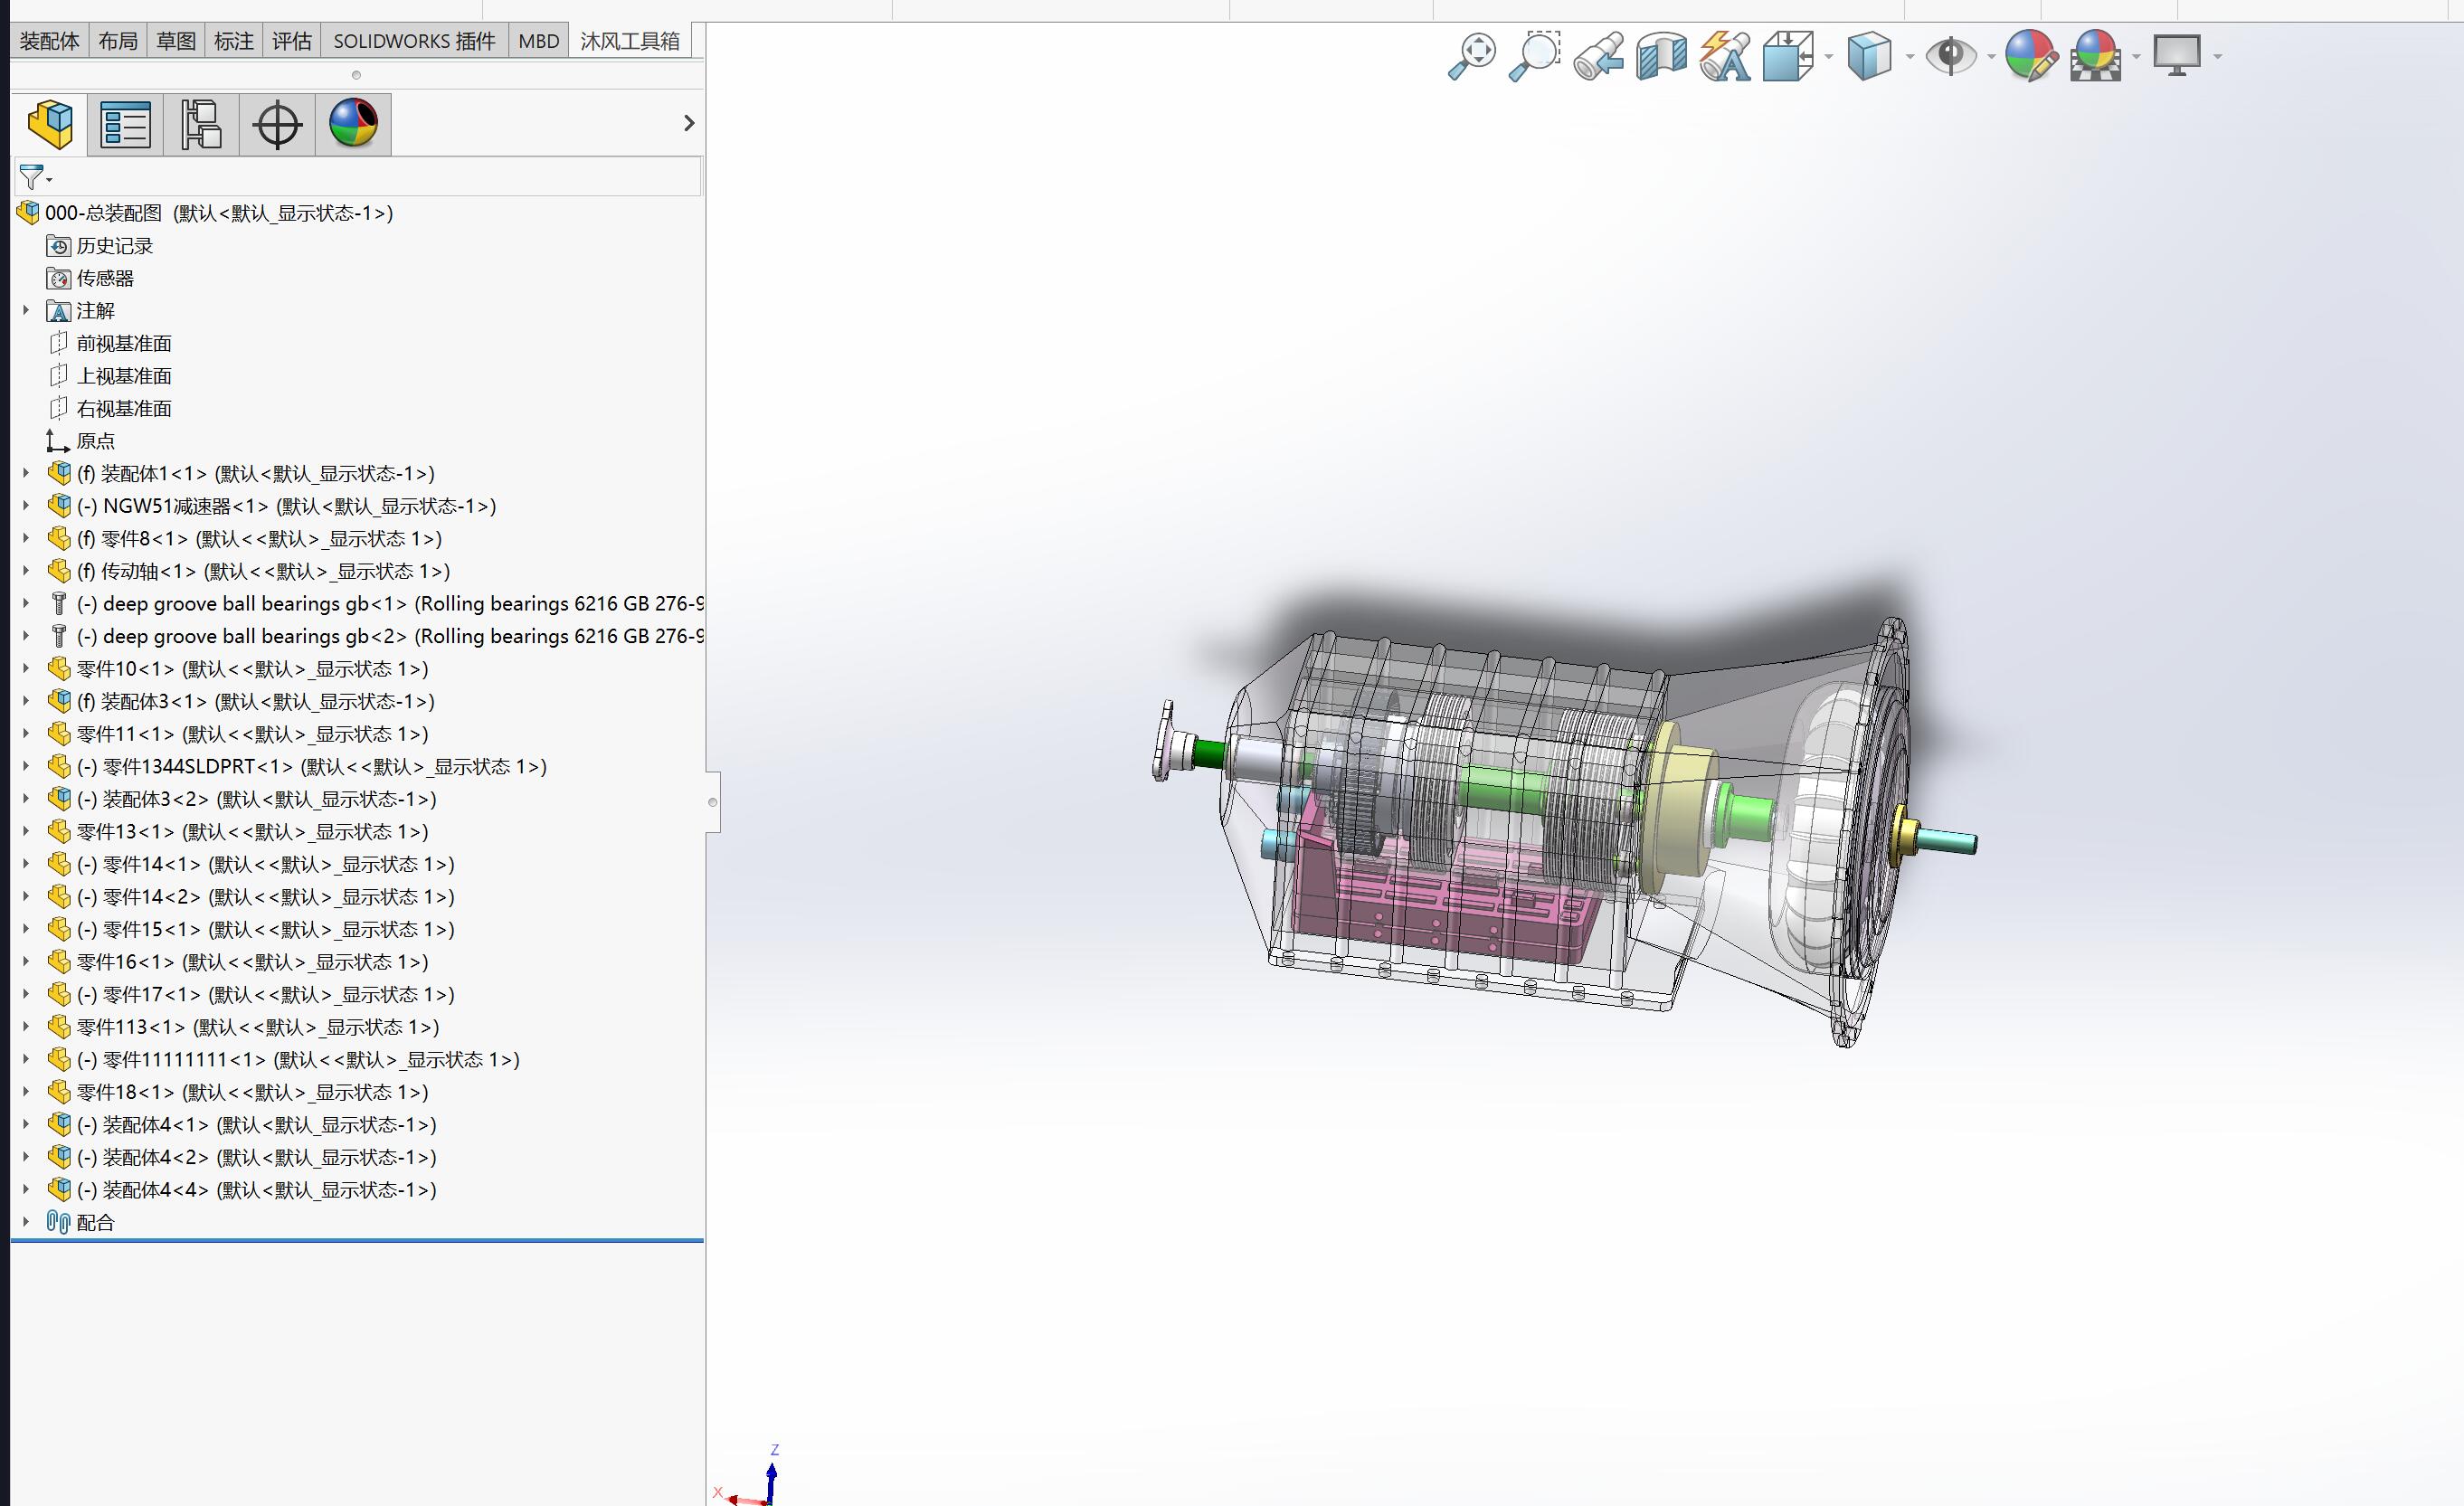This screenshot has width=2464, height=1506.
Task: Switch to the 装配体 ribbon tab
Action: [50, 41]
